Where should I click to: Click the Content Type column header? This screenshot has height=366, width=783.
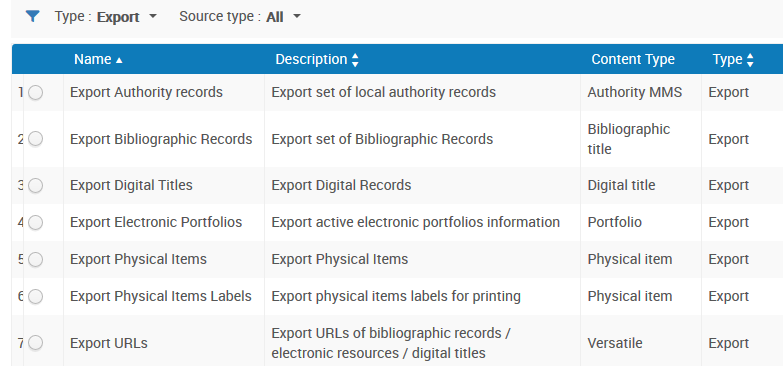click(x=633, y=59)
